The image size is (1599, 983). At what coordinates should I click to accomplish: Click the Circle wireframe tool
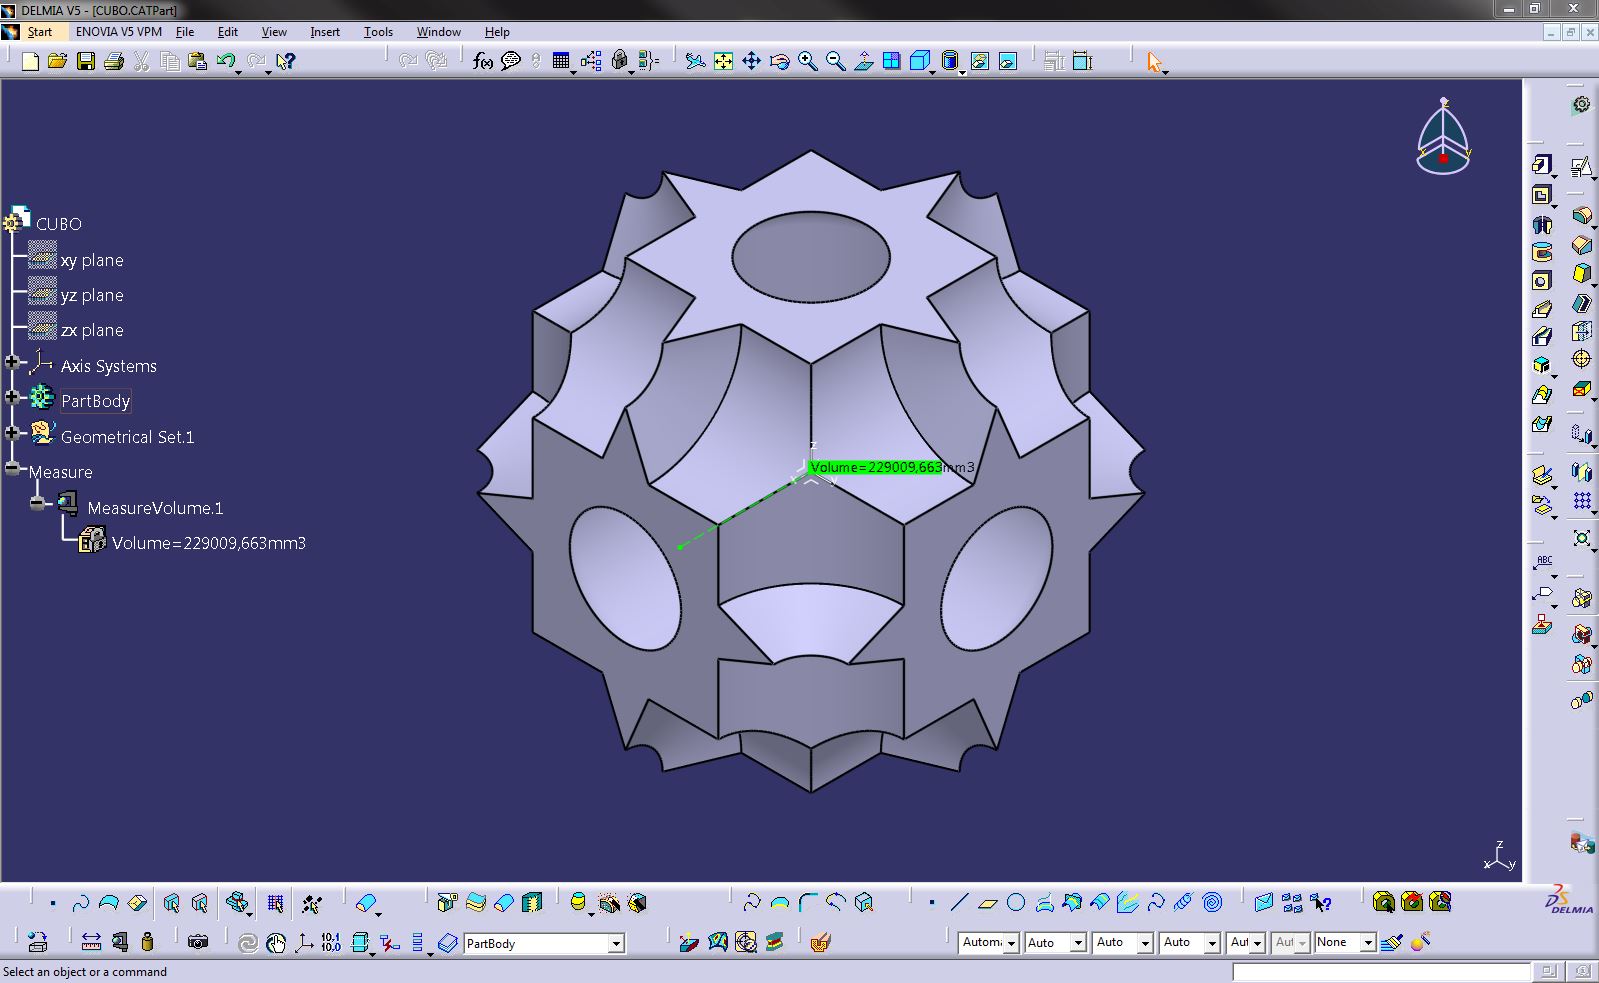coord(1016,903)
